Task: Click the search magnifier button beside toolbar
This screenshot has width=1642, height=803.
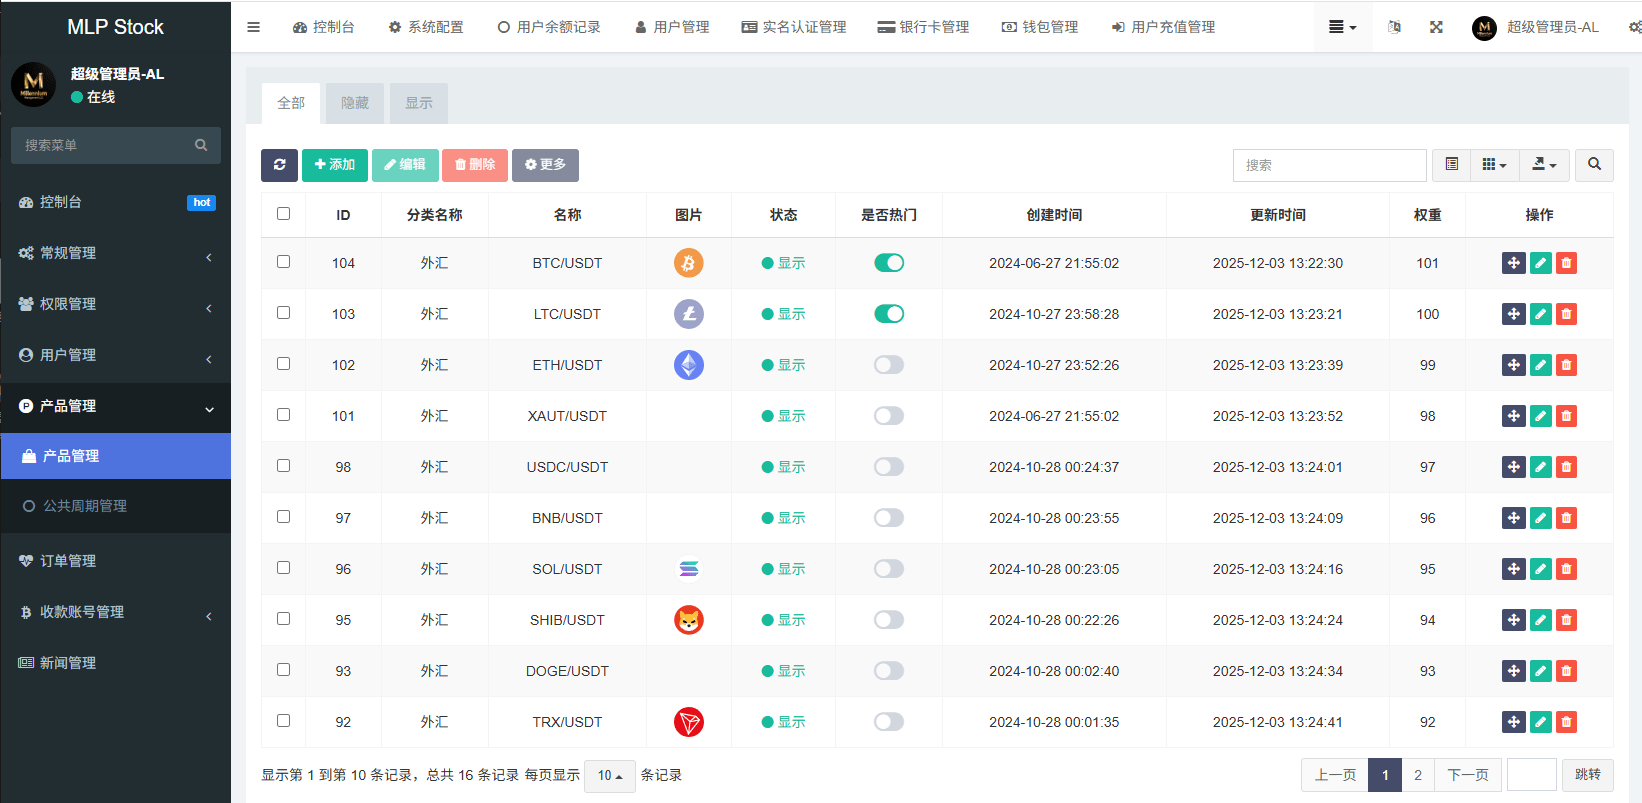Action: (x=1594, y=165)
